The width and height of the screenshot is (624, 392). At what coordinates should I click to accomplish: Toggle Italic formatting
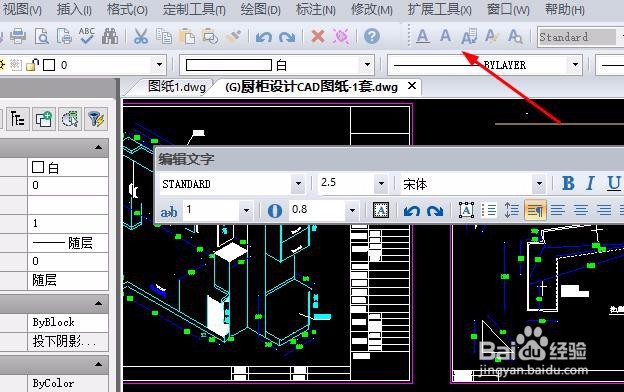[591, 183]
